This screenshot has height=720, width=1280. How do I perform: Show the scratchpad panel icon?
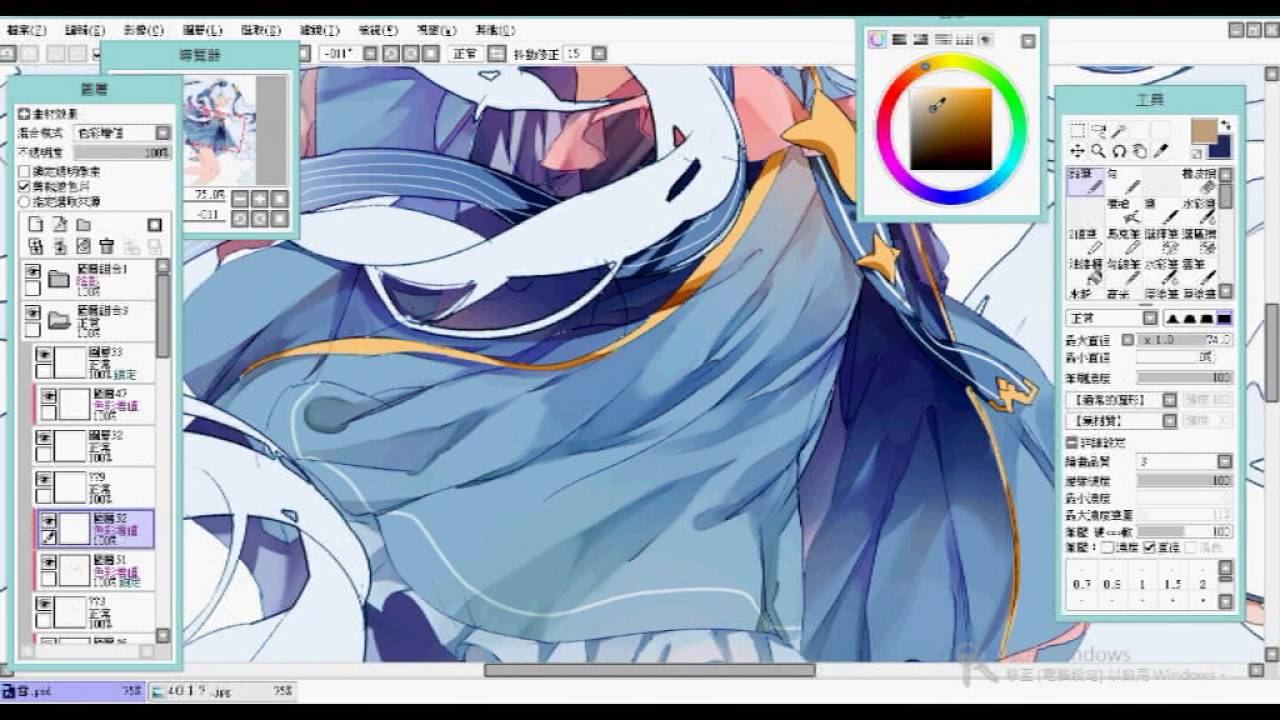[x=986, y=39]
